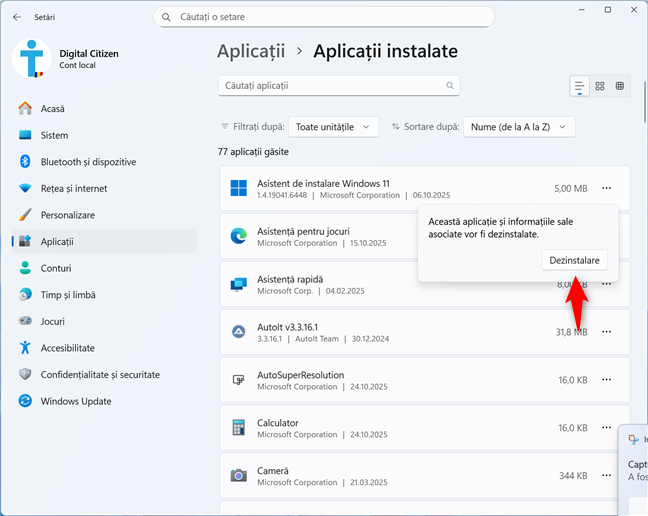Confirm with the Dezinstalare button
The image size is (648, 516).
tap(574, 260)
